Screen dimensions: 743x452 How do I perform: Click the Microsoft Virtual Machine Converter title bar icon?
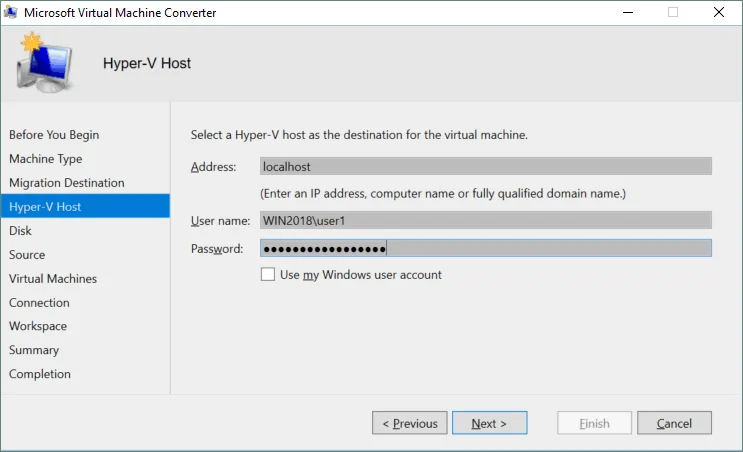[x=11, y=12]
